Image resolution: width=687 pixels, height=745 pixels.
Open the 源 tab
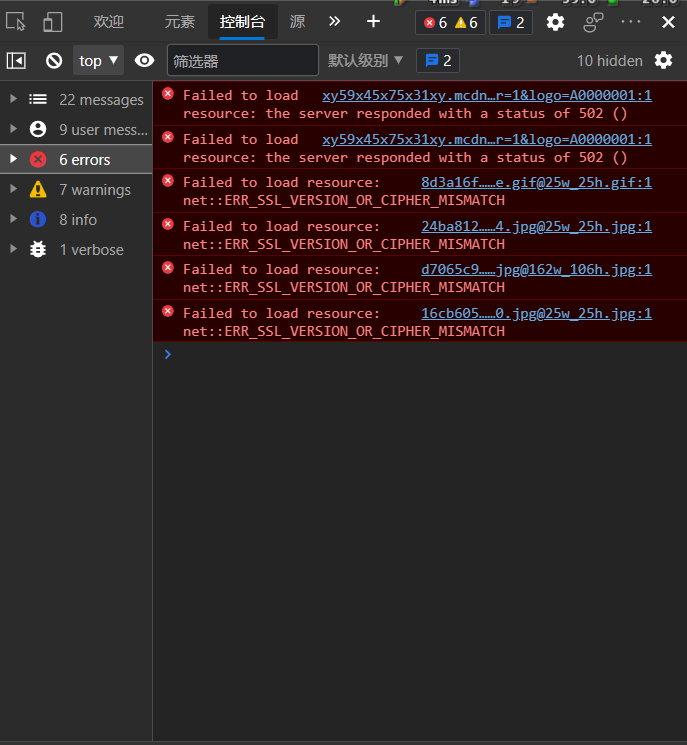[297, 22]
